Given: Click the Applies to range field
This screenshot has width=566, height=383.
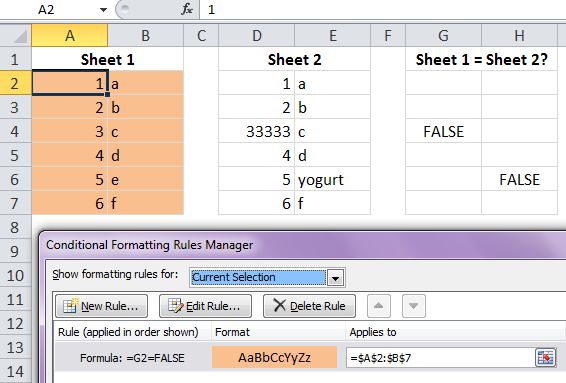Looking at the screenshot, I should pos(440,358).
